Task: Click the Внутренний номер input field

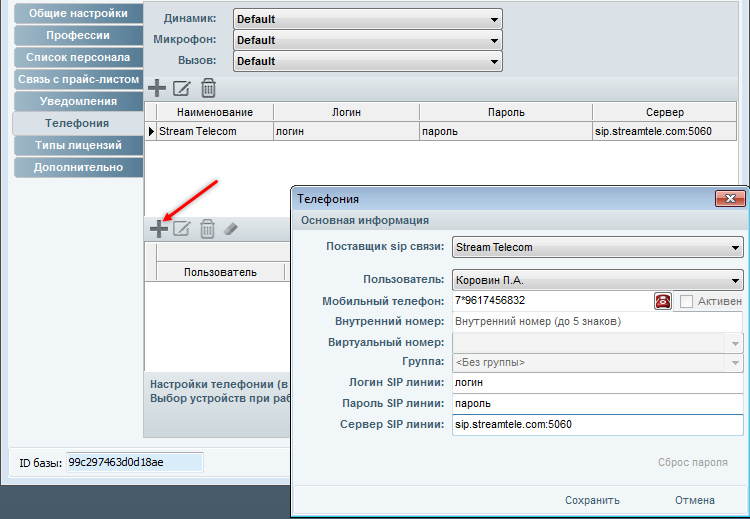Action: (x=597, y=322)
